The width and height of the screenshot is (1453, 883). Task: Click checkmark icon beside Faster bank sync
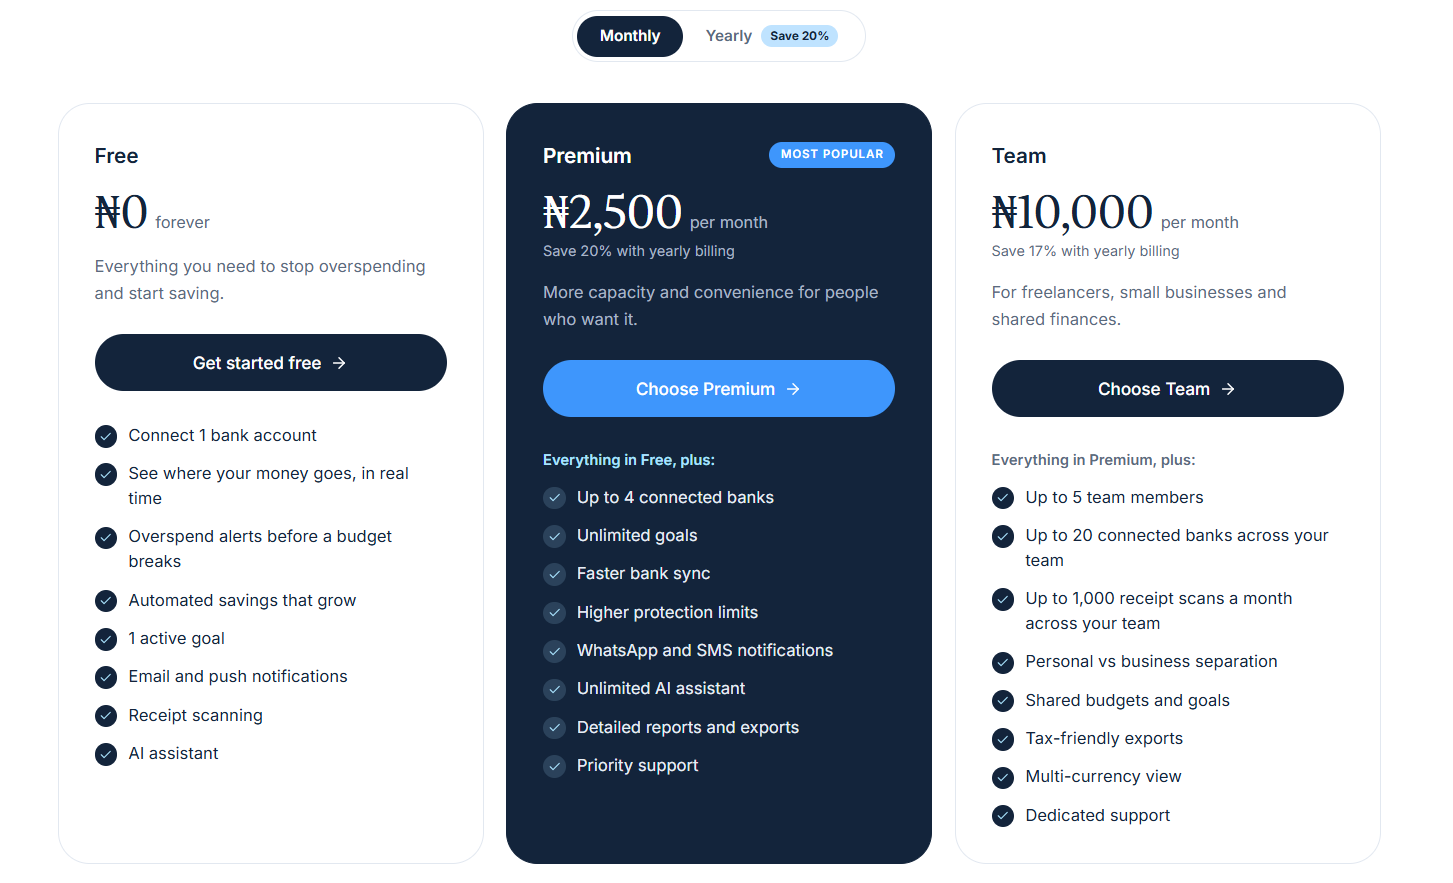tap(554, 574)
